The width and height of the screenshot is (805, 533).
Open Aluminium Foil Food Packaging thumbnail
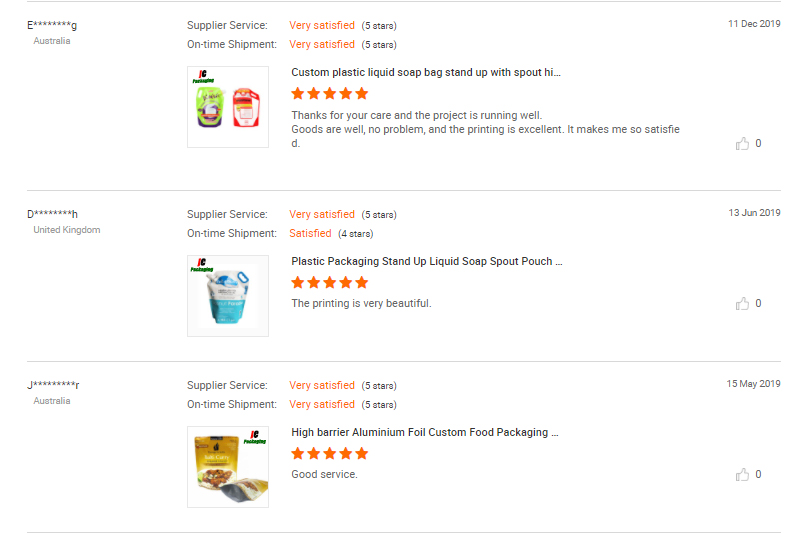228,467
